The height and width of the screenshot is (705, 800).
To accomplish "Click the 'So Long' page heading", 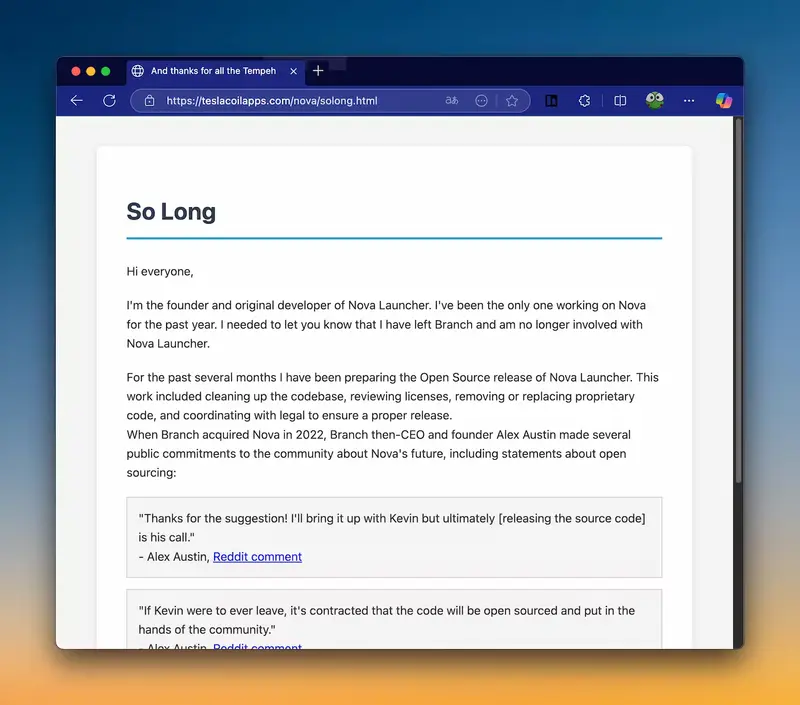I will tap(171, 211).
